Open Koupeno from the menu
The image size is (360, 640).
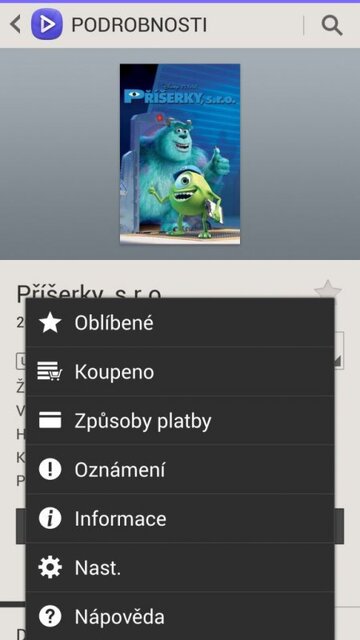click(180, 371)
